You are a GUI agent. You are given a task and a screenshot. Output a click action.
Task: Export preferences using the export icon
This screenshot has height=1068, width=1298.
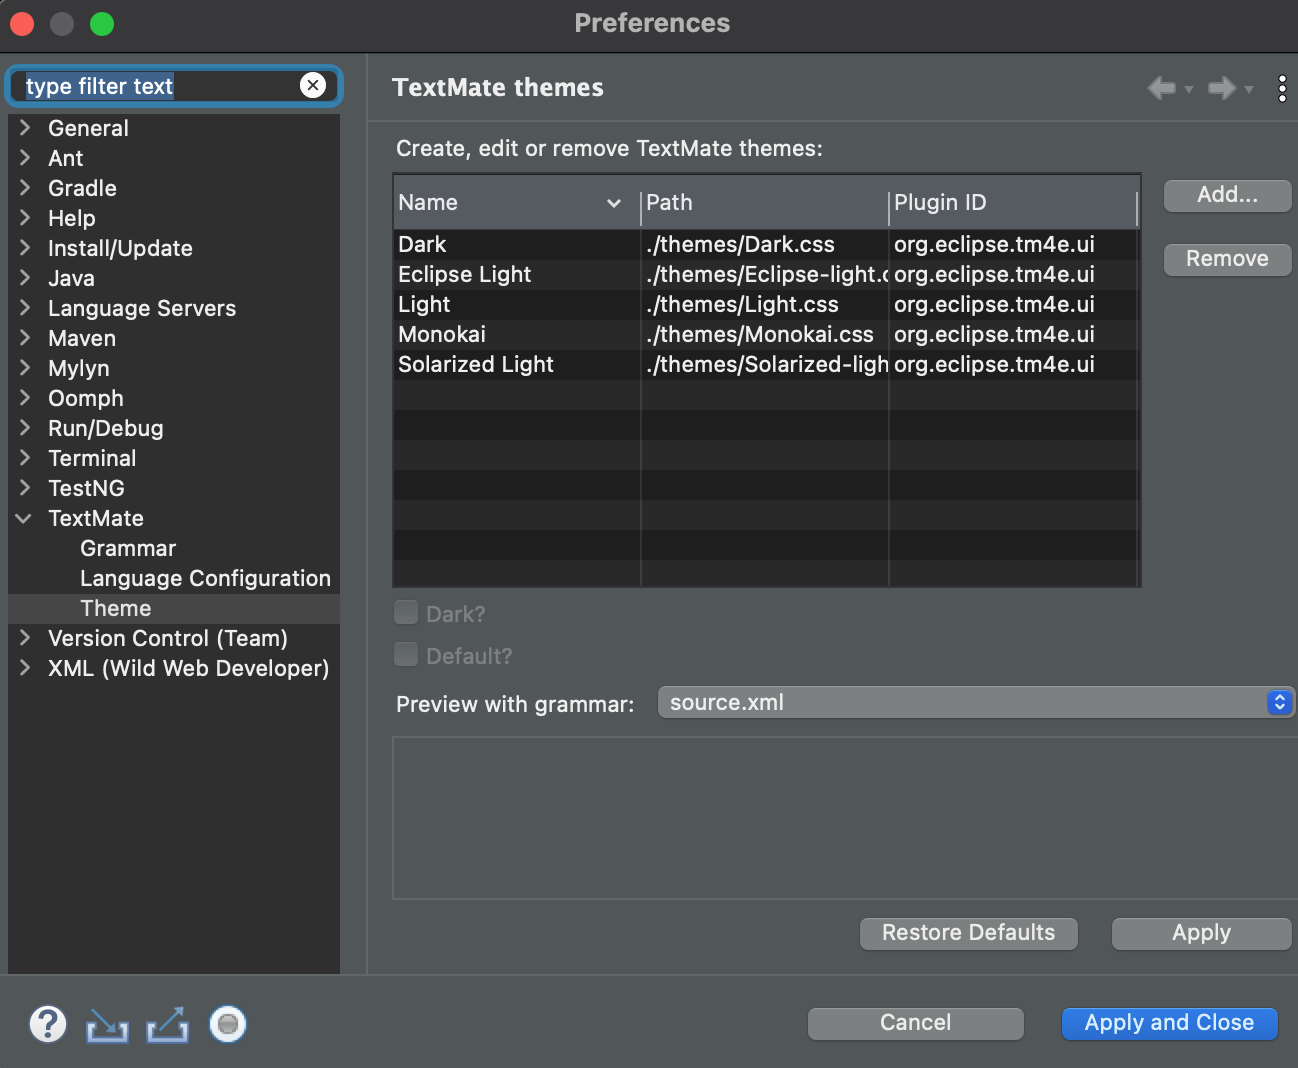(x=166, y=1024)
